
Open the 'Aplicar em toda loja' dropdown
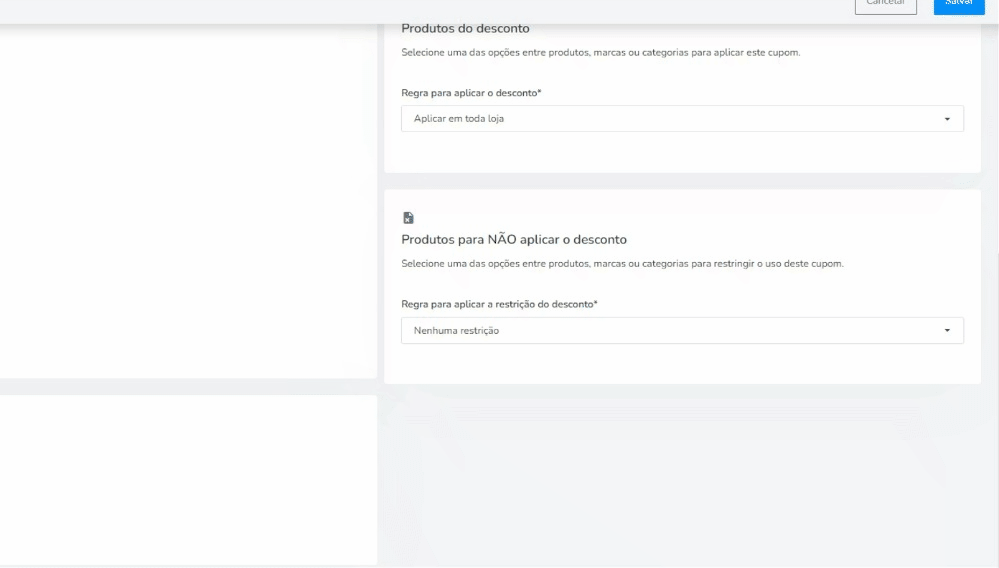[x=682, y=118]
